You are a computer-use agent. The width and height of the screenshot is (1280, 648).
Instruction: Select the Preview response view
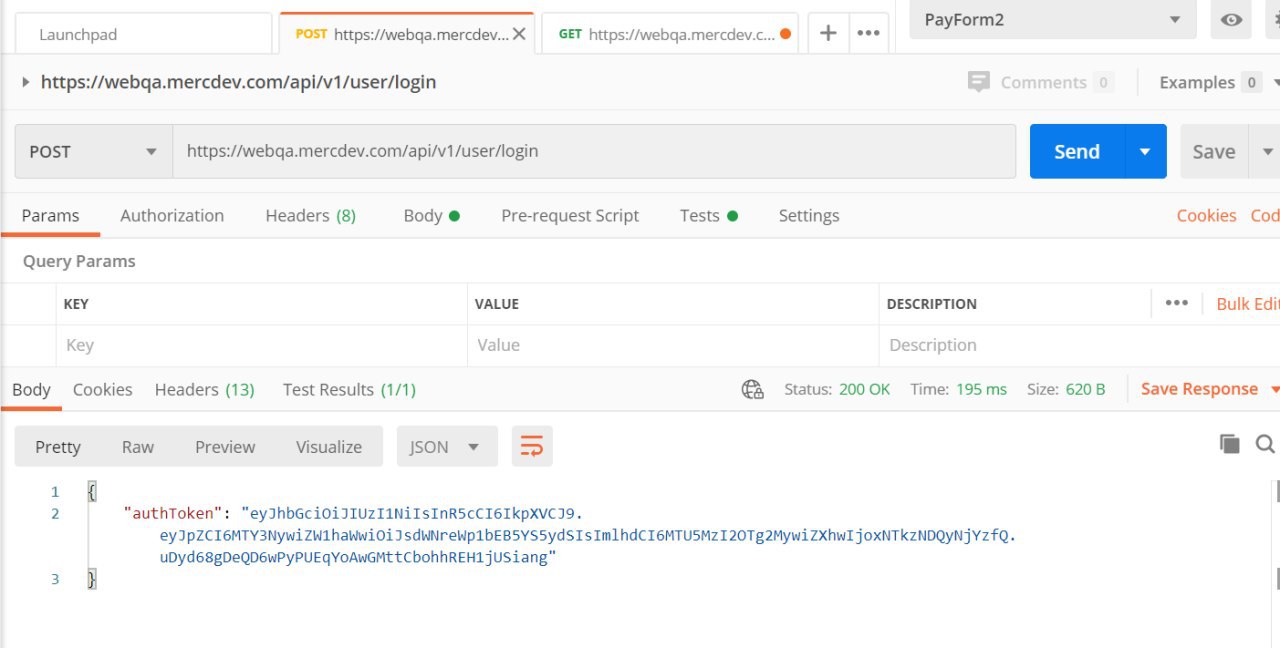(x=225, y=447)
